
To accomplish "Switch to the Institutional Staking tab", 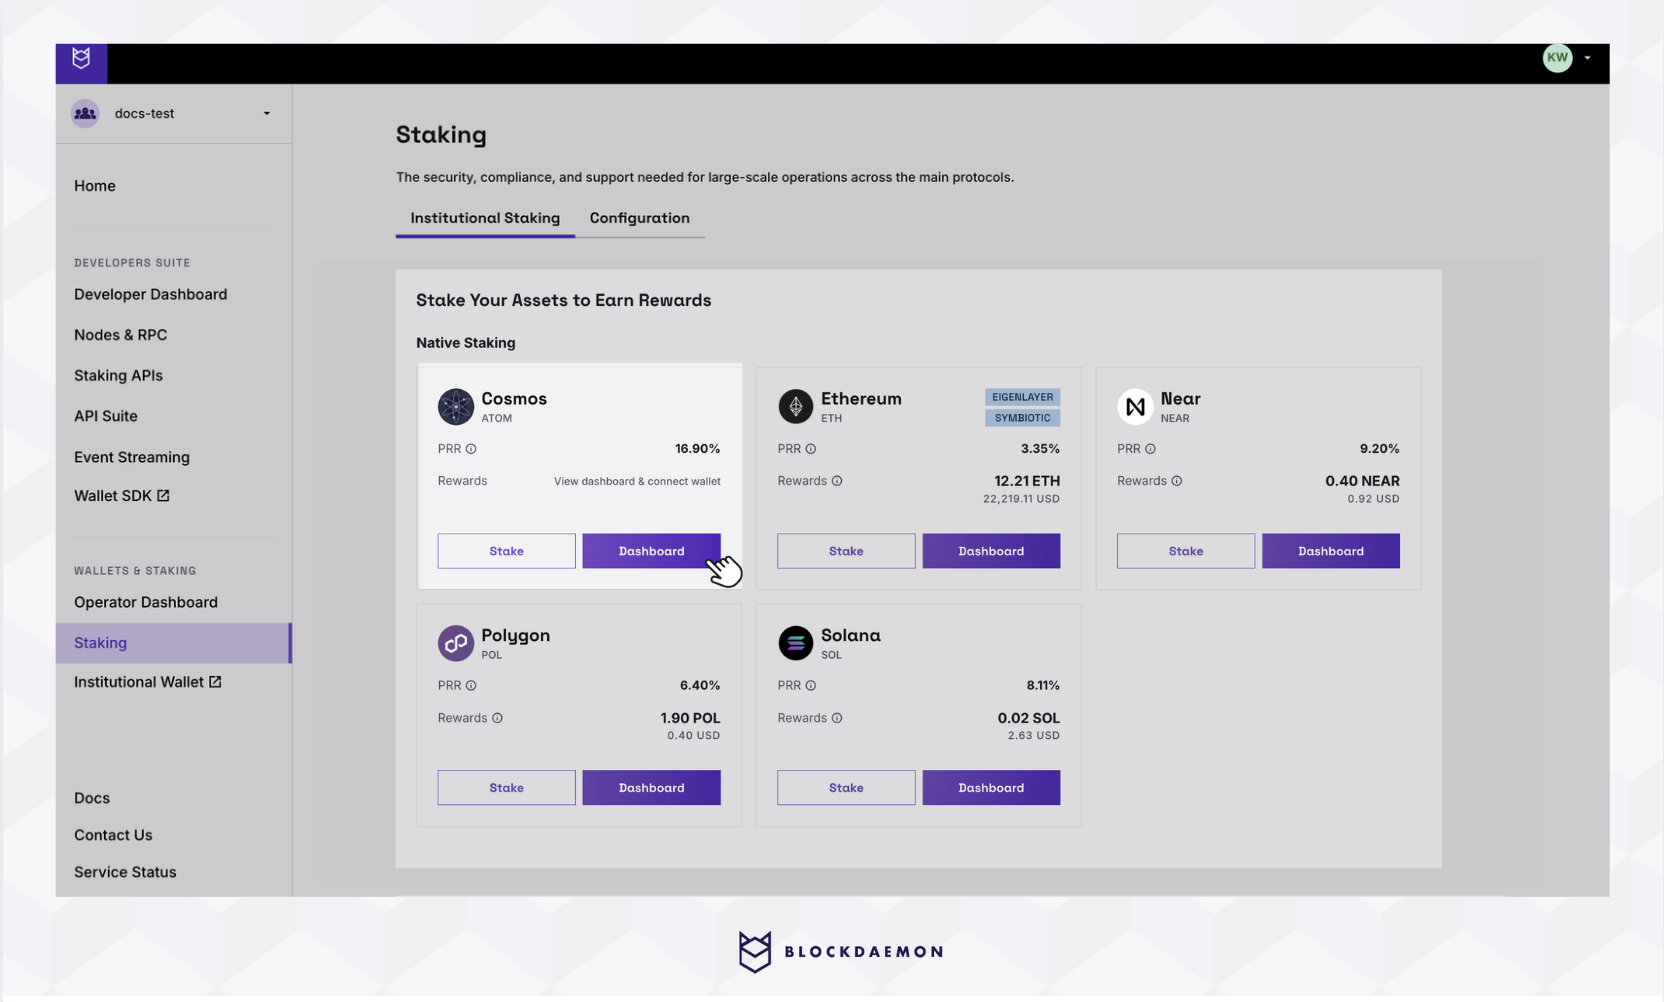I will tap(485, 218).
